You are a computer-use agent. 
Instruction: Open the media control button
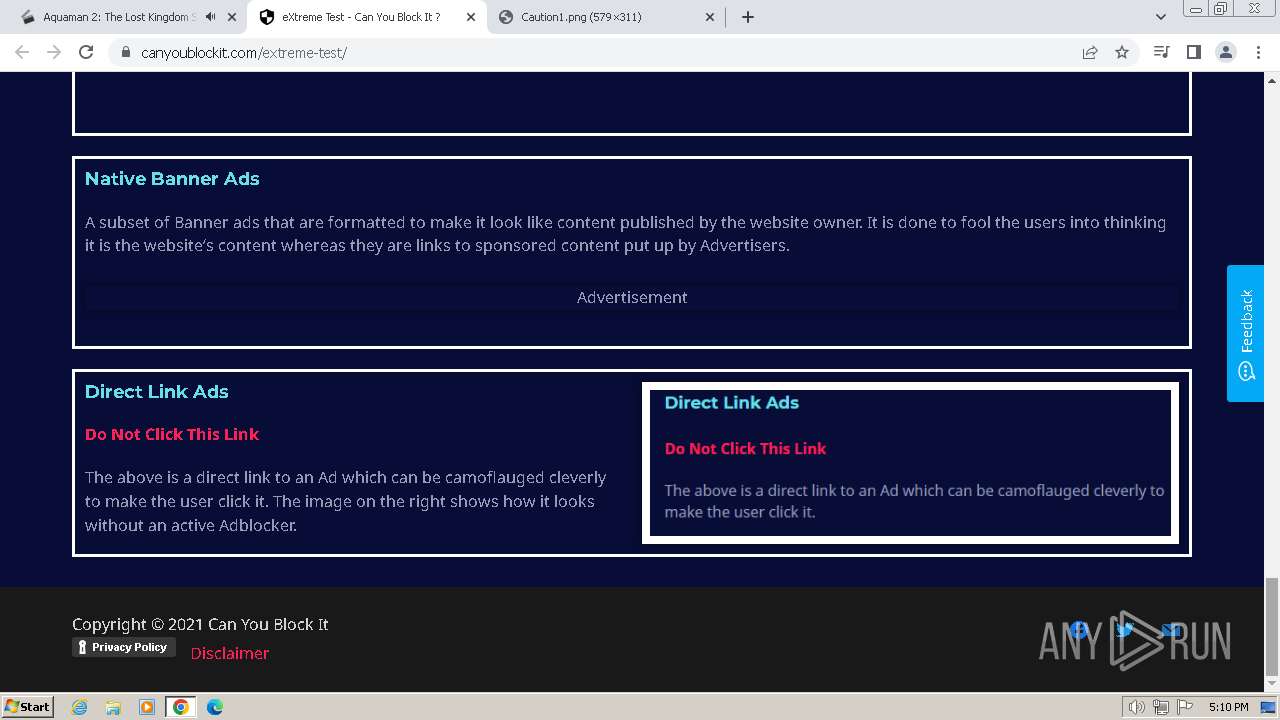[x=1161, y=52]
